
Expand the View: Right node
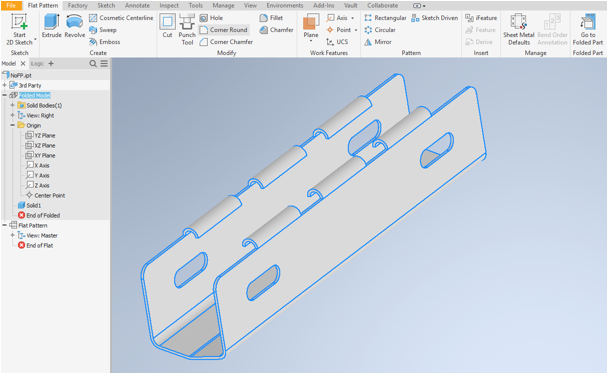(x=12, y=115)
